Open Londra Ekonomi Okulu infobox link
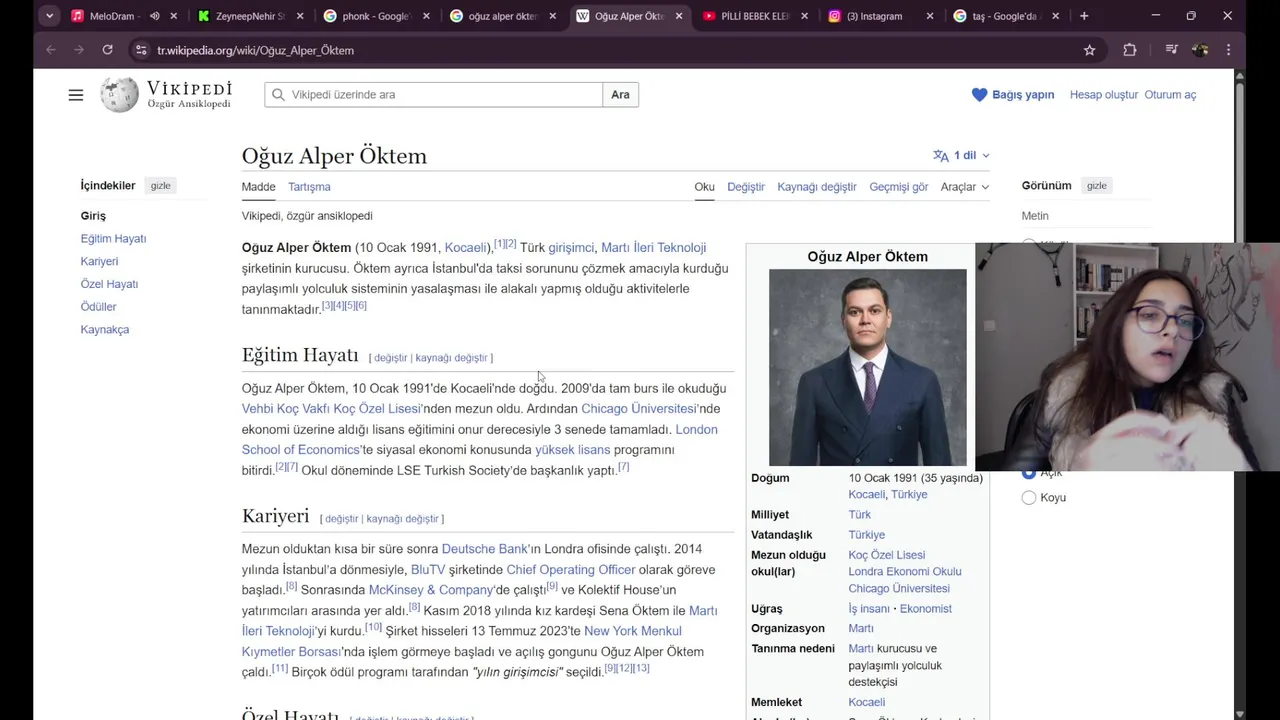The height and width of the screenshot is (720, 1280). 905,572
